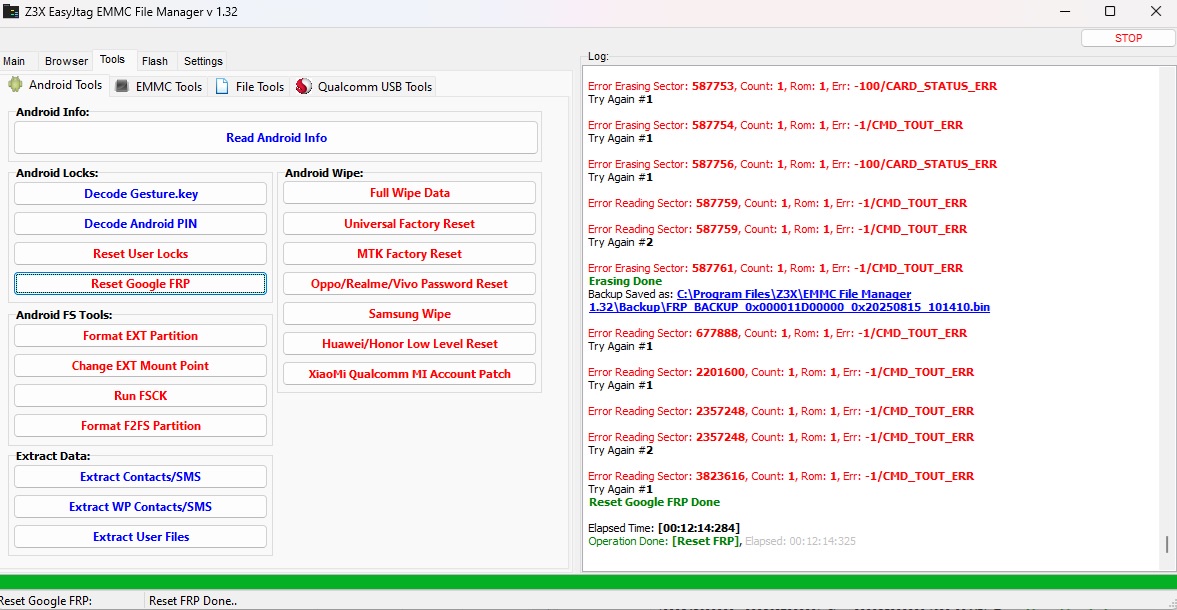
Task: Start XiaoMi Qualcomm MI Account Patch
Action: [x=409, y=374]
